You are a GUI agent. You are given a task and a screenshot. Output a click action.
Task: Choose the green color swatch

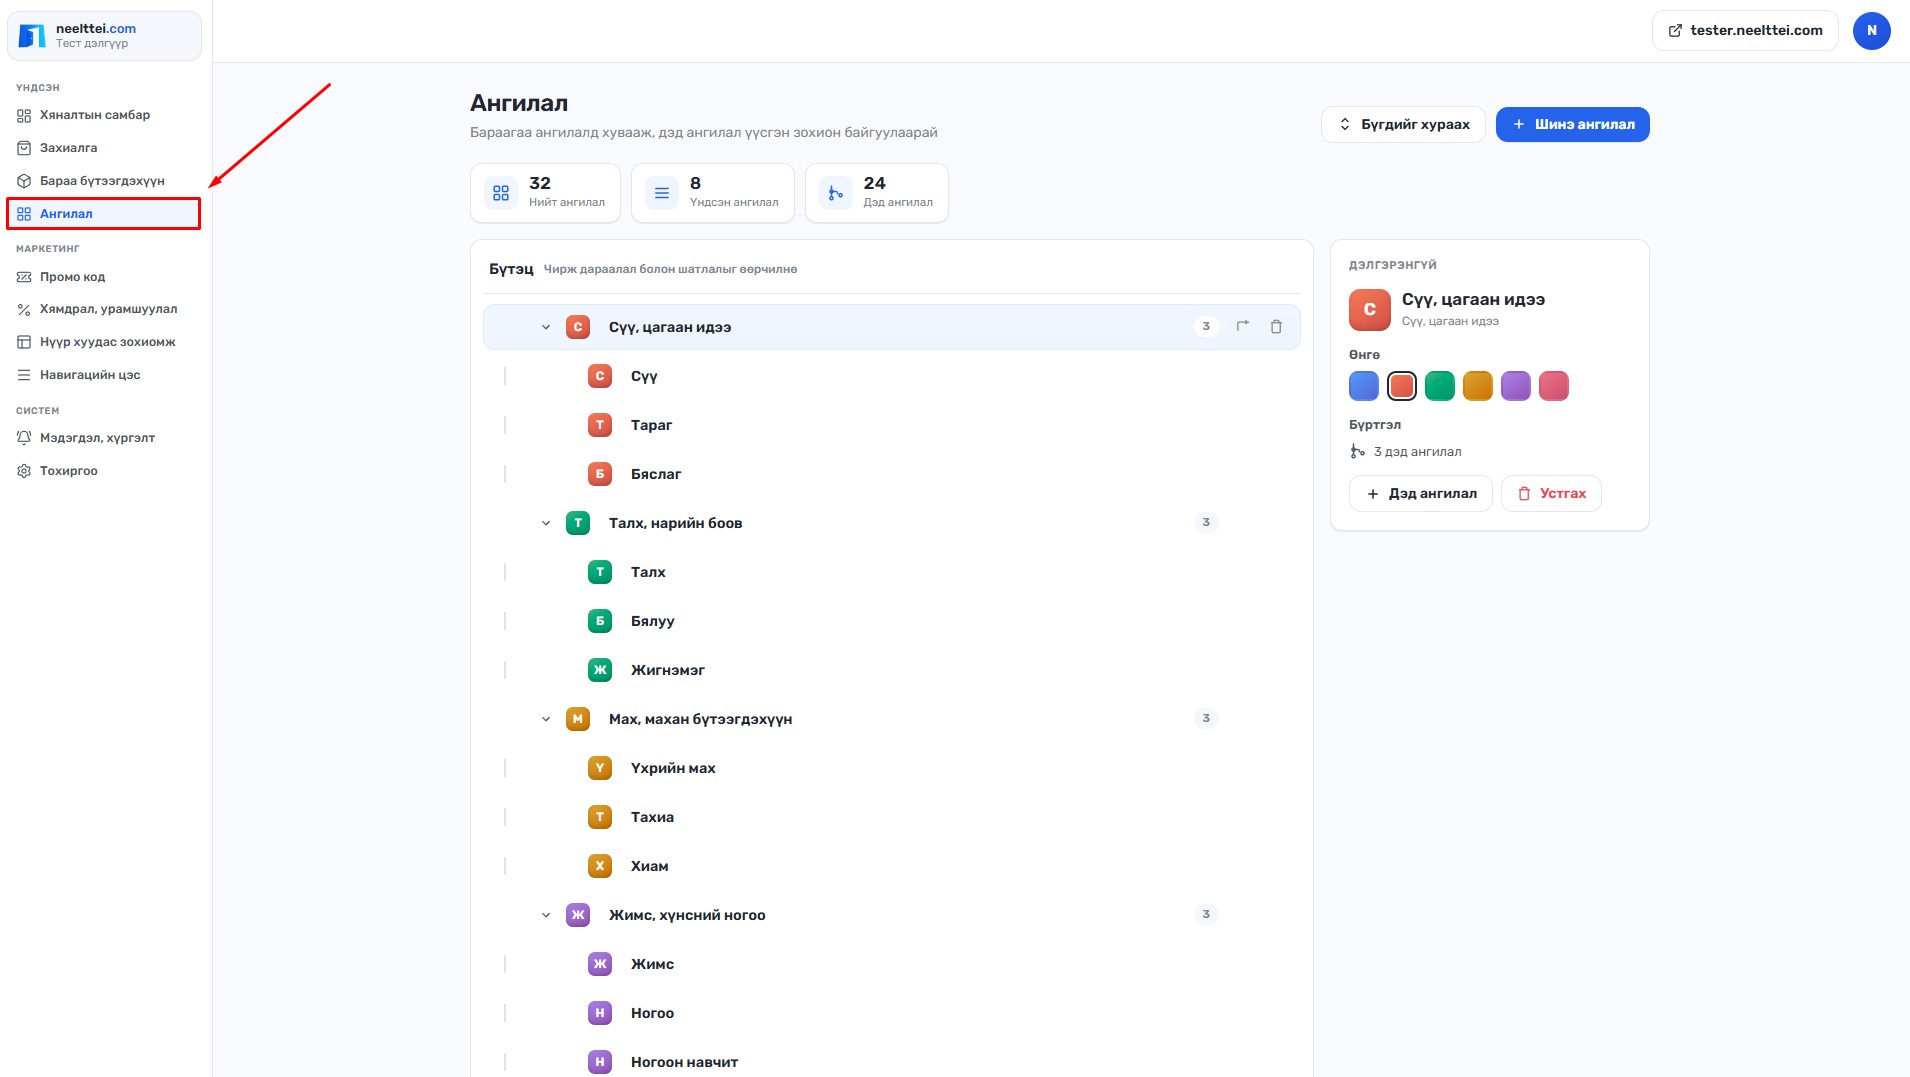coord(1440,386)
